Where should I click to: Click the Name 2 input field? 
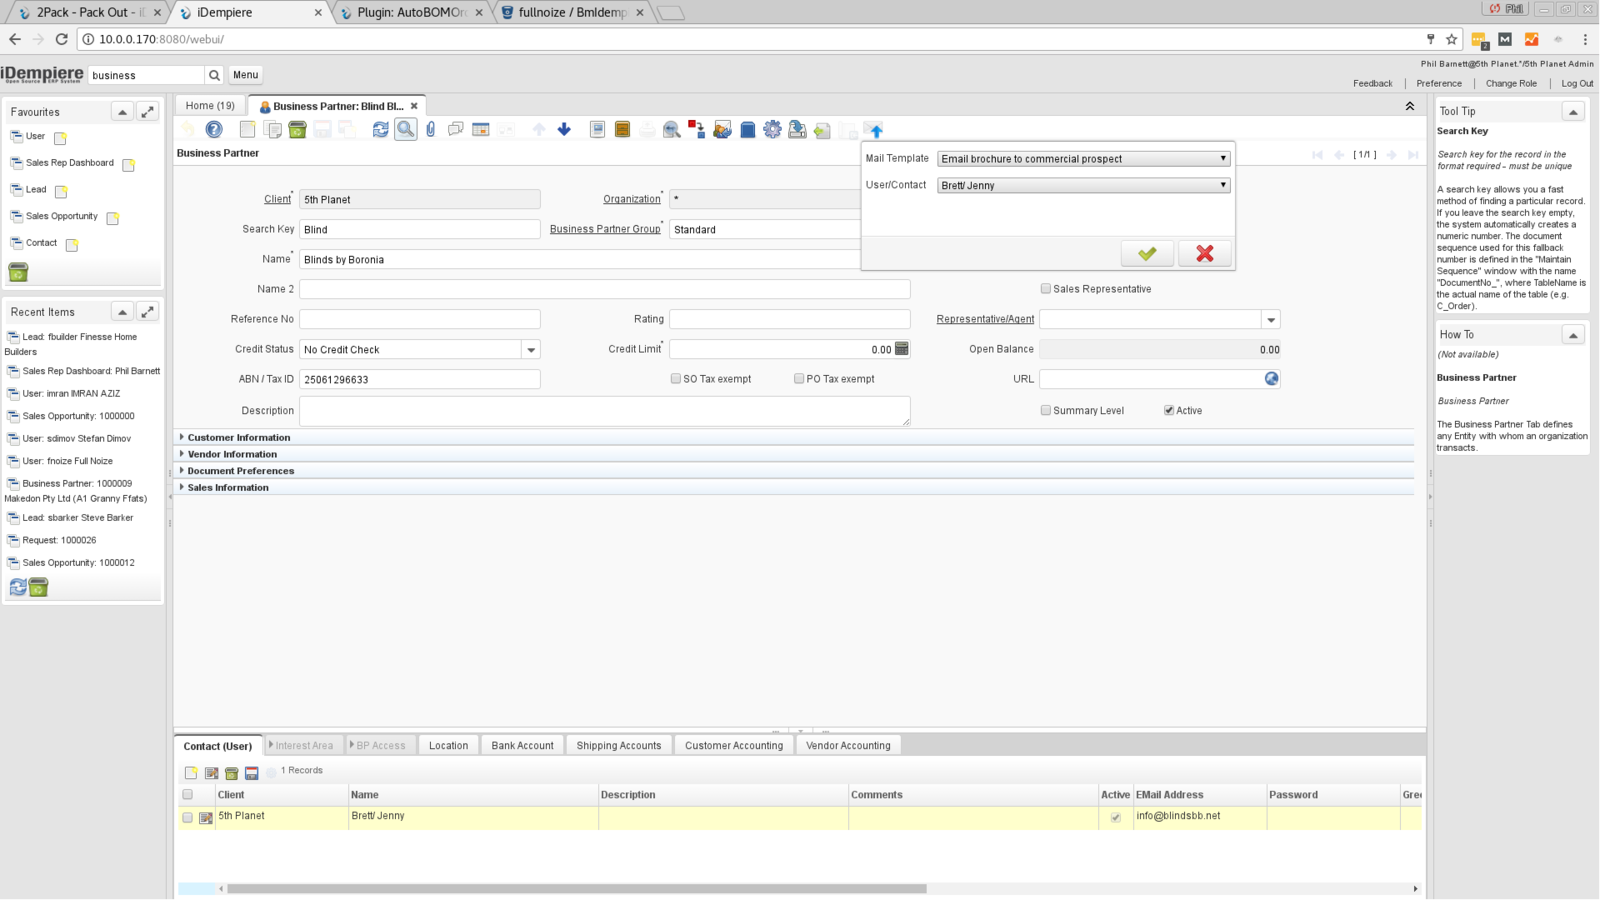pos(604,289)
